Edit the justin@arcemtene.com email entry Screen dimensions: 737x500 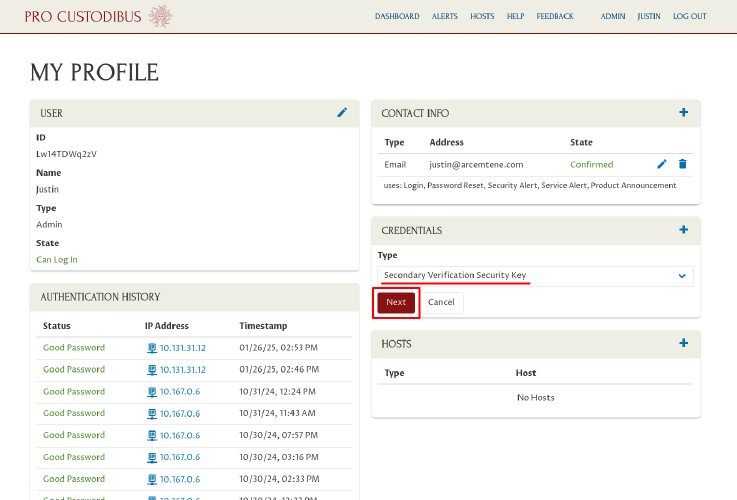[662, 164]
